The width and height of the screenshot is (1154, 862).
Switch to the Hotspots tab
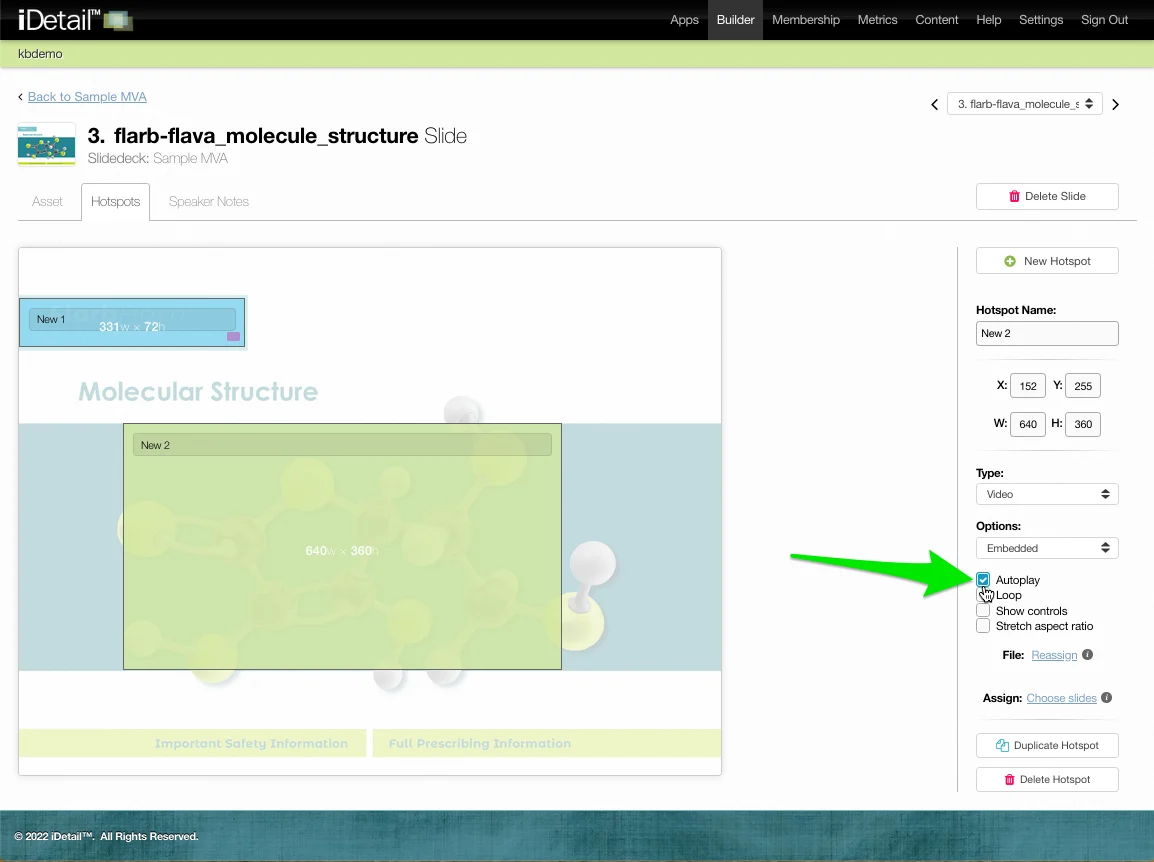click(116, 202)
